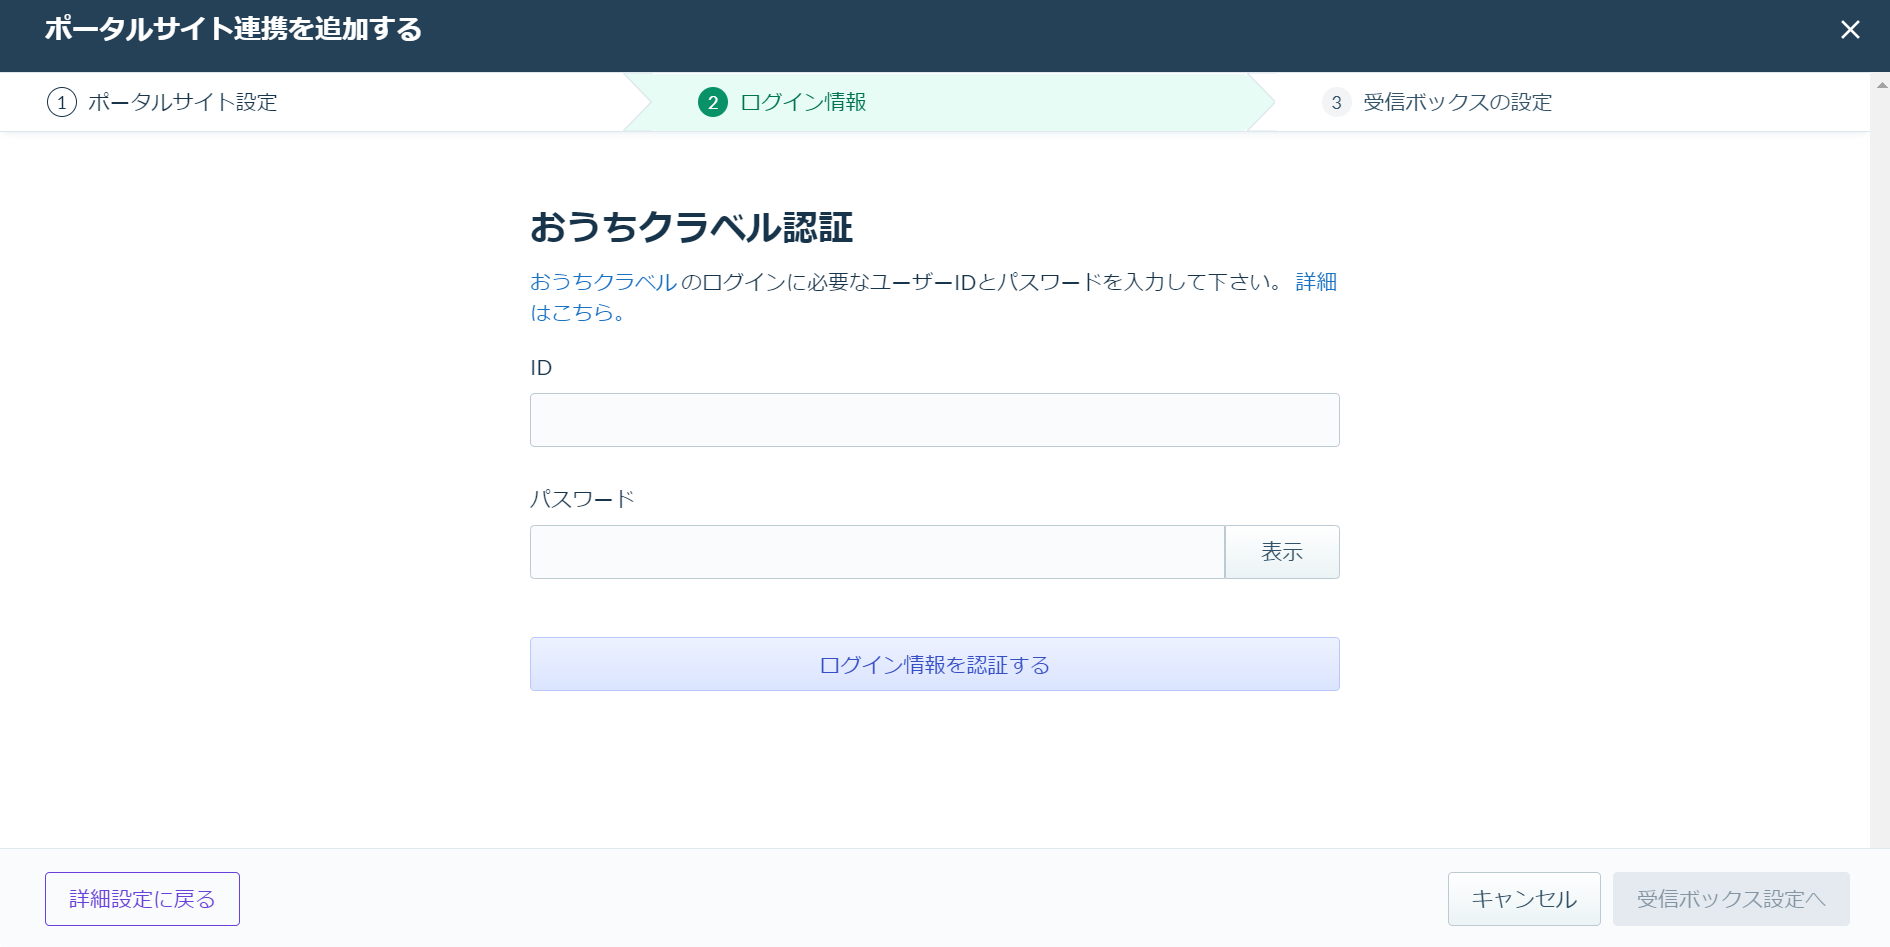The width and height of the screenshot is (1890, 947).
Task: Click the キャンセル button
Action: pyautogui.click(x=1524, y=899)
